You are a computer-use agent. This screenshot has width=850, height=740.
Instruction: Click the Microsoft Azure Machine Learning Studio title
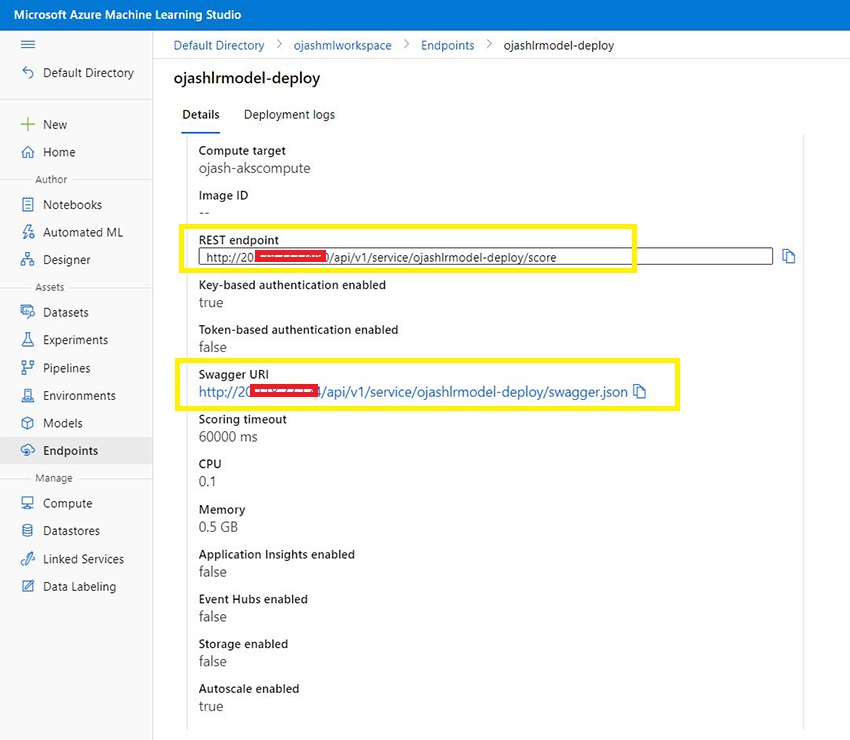[127, 15]
